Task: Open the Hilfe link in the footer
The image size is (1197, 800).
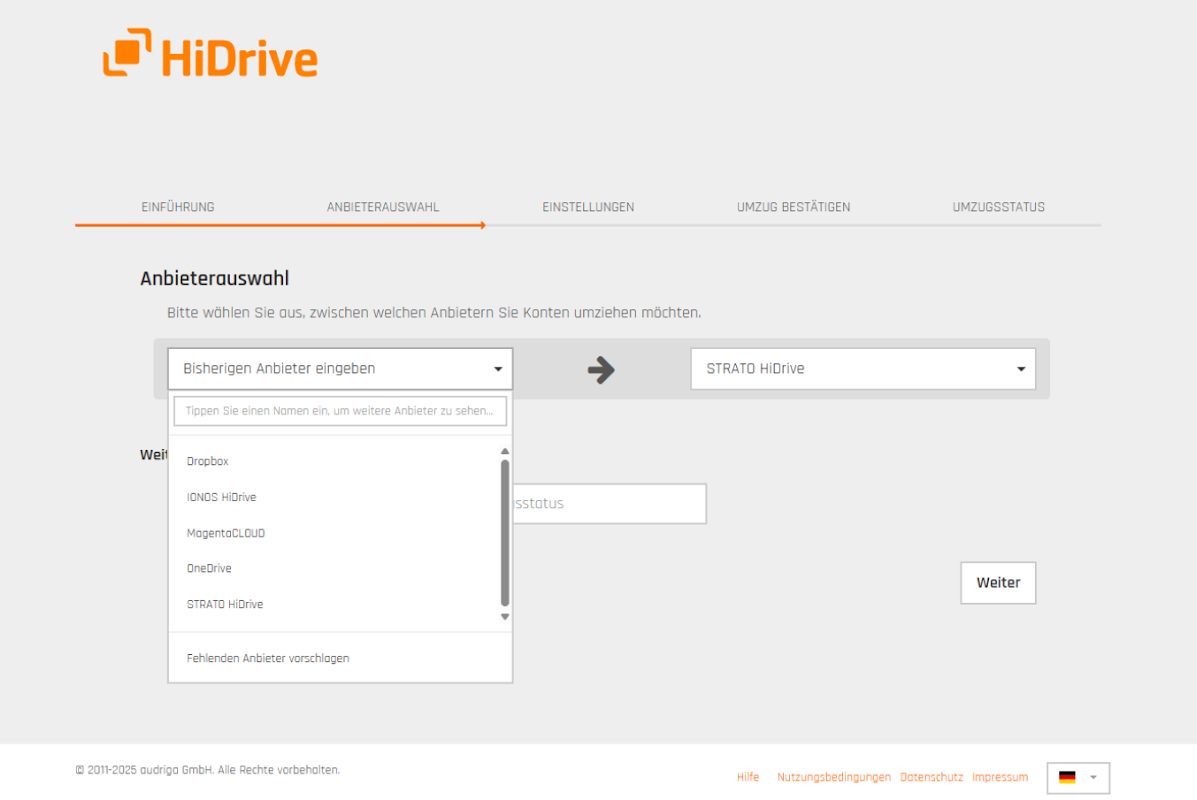Action: click(x=747, y=777)
